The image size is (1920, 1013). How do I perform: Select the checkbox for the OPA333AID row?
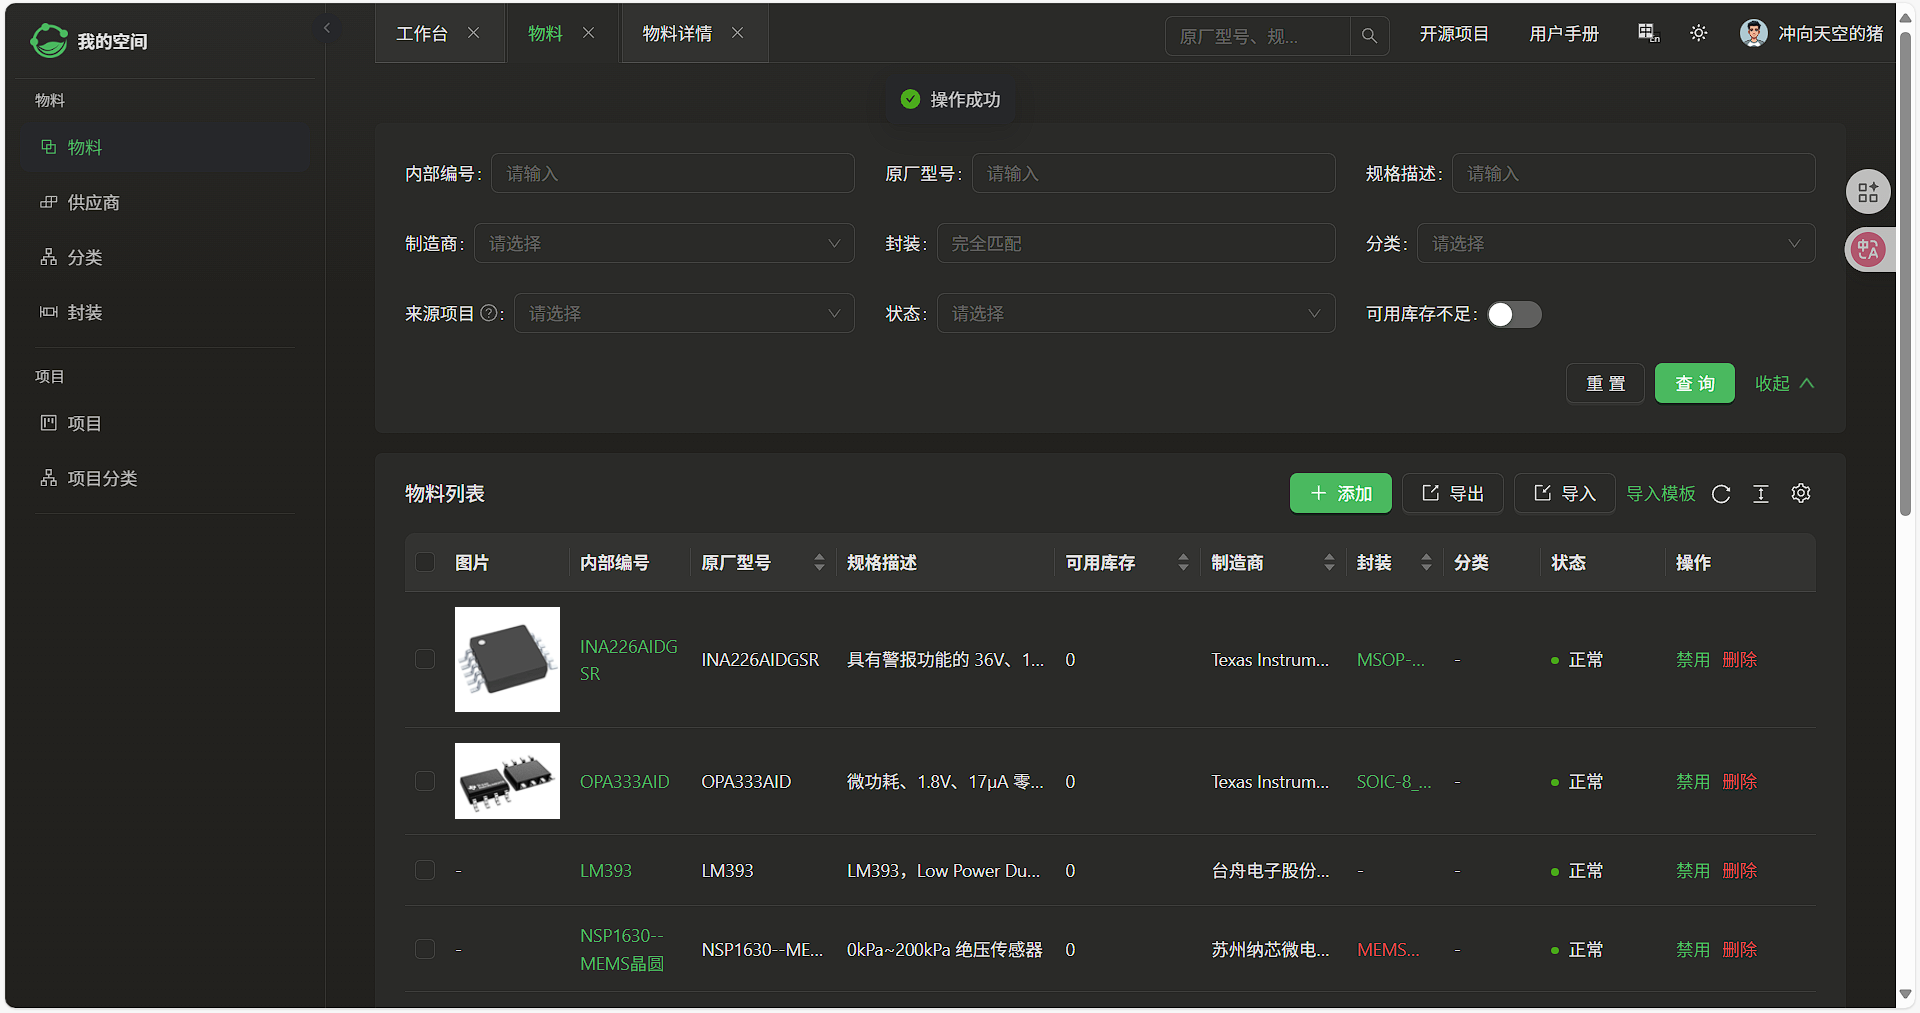tap(425, 781)
